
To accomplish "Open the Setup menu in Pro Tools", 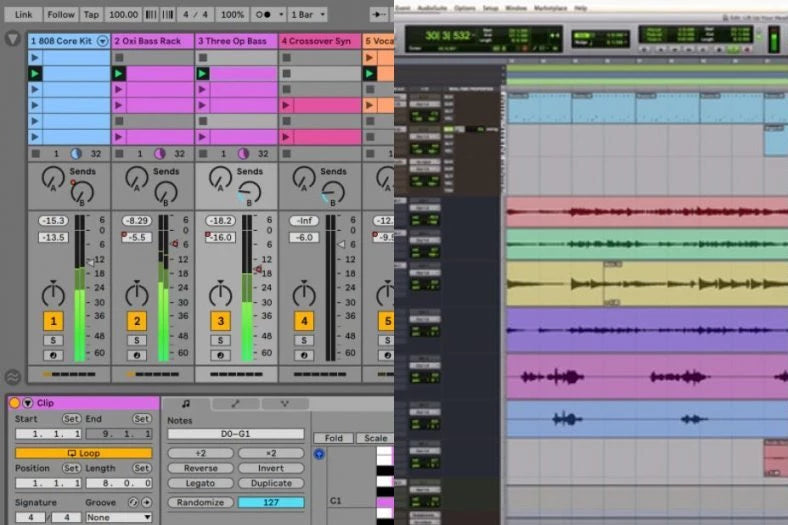I will [491, 7].
